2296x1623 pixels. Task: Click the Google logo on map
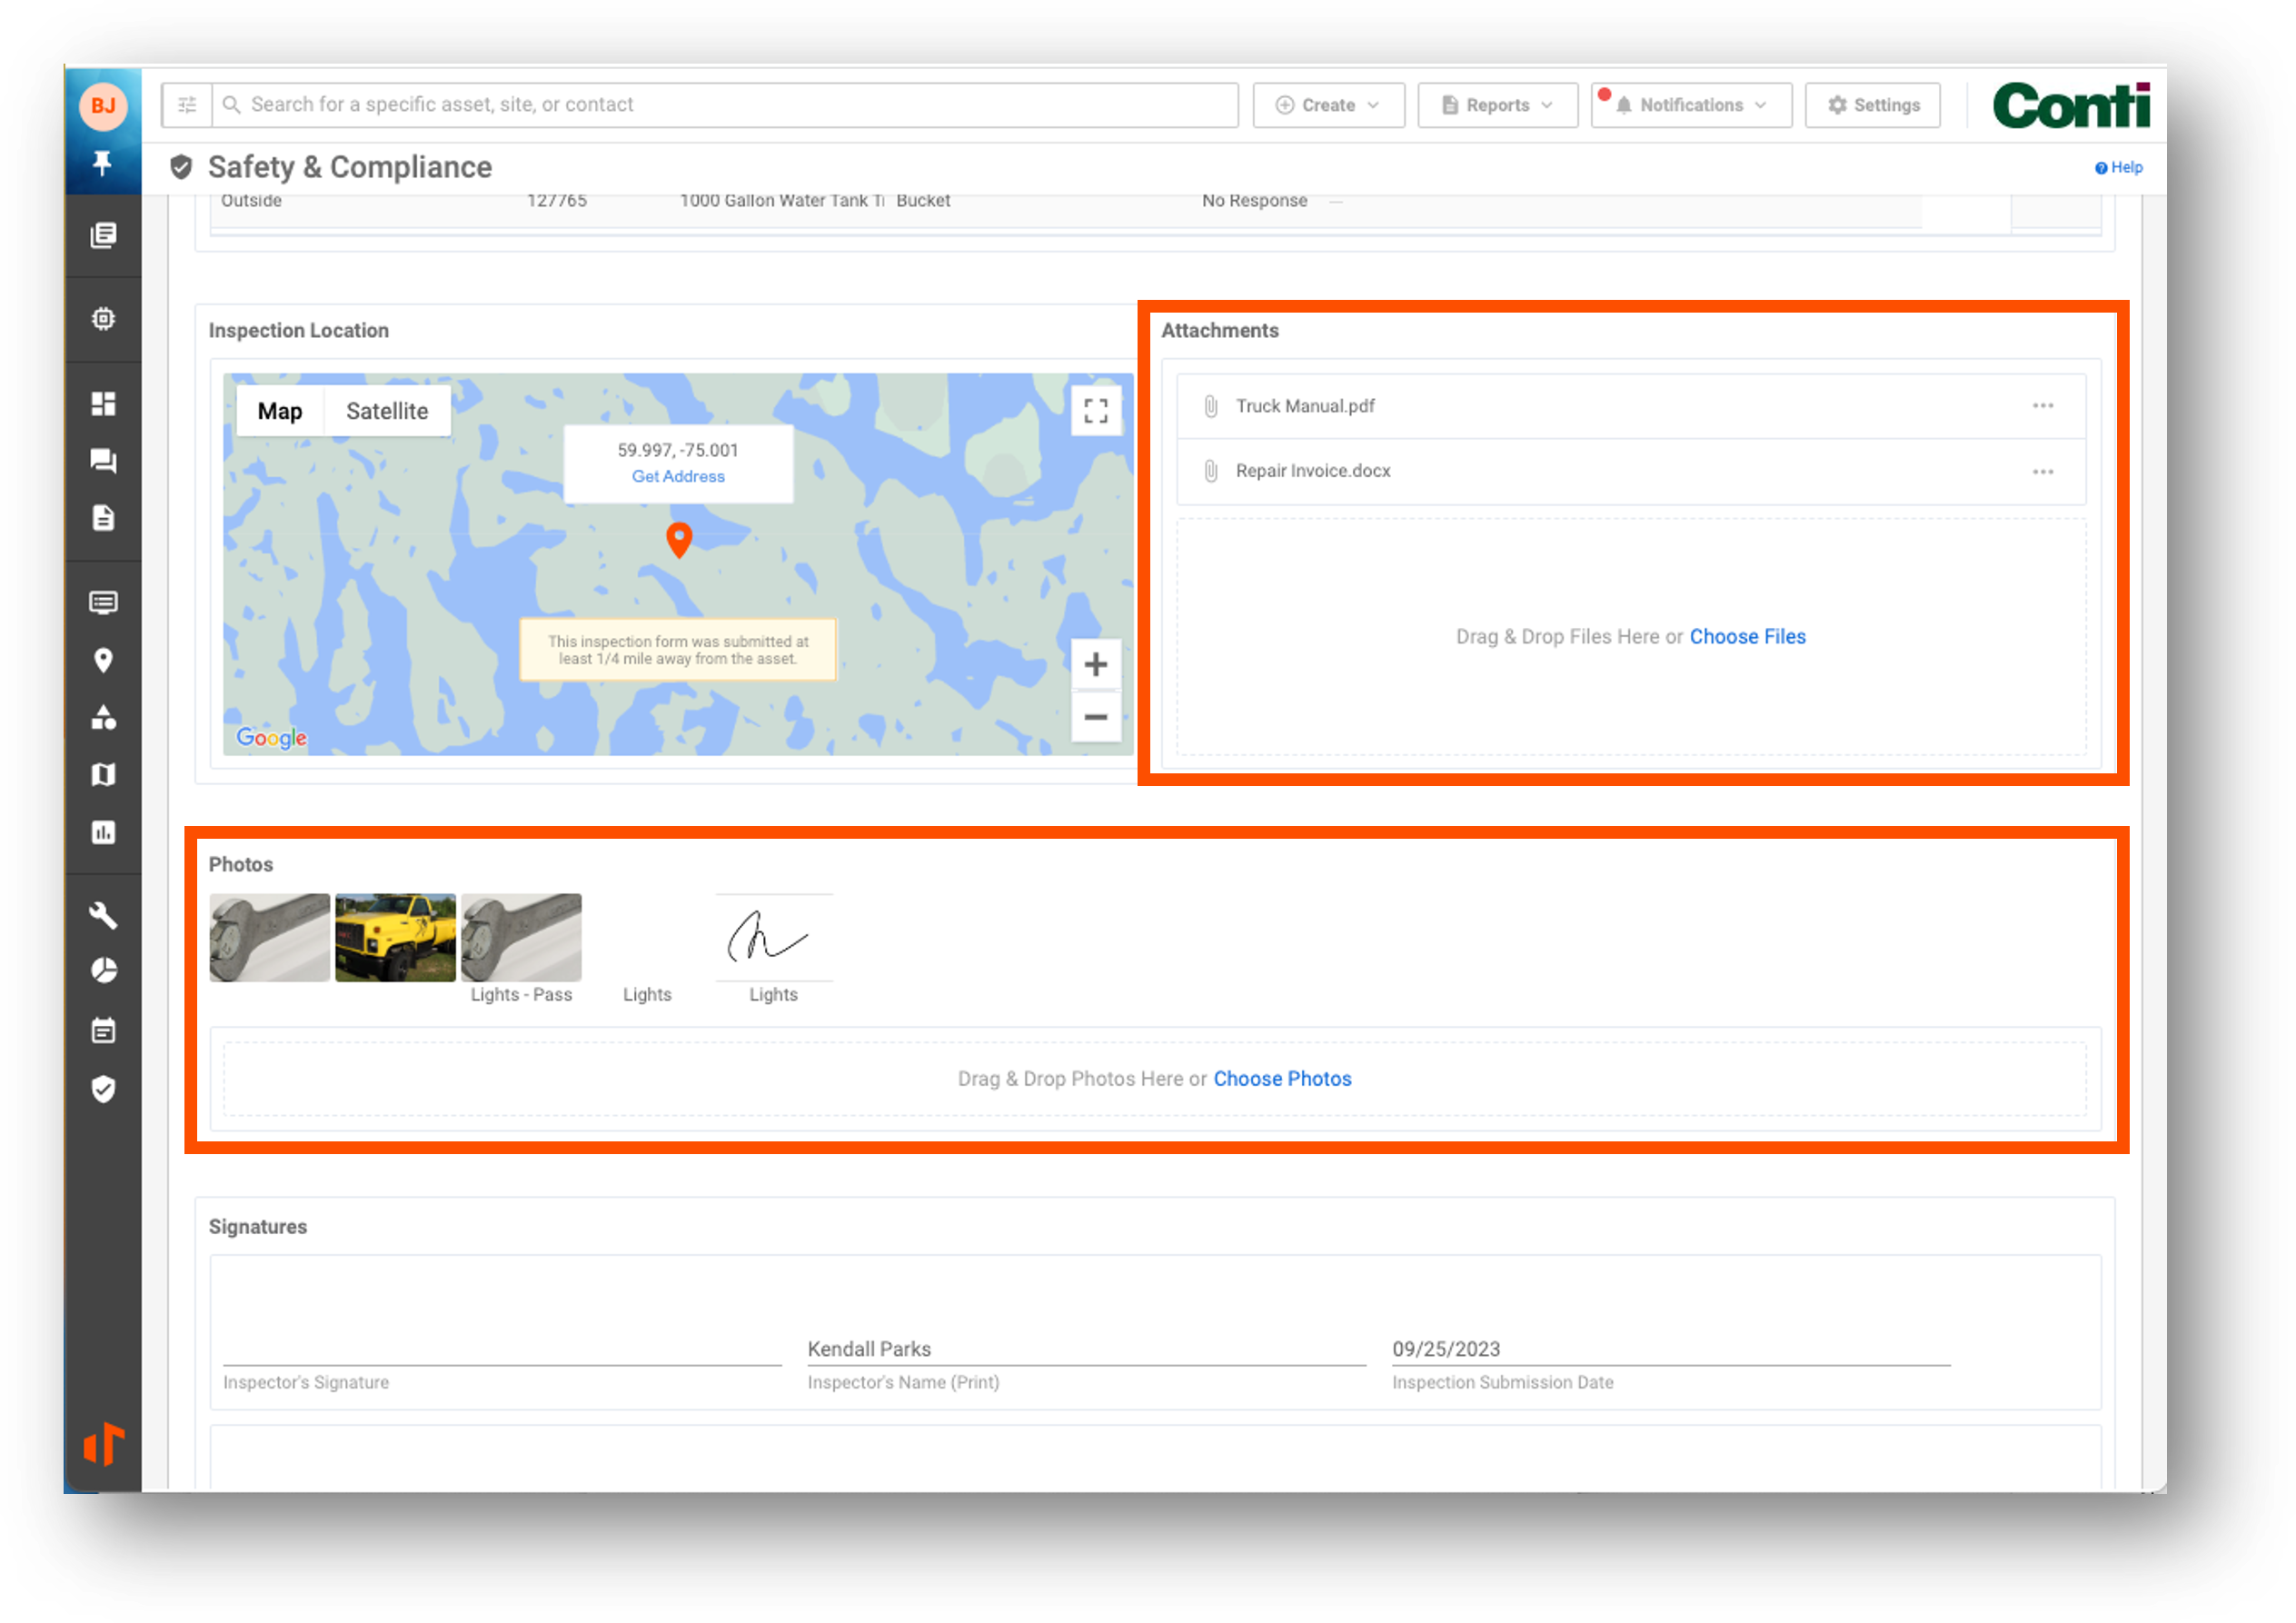point(271,738)
